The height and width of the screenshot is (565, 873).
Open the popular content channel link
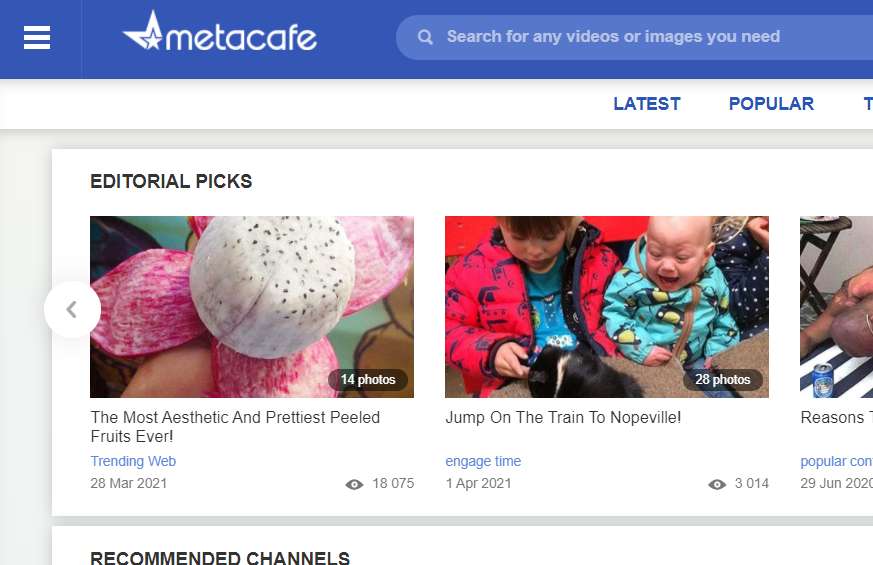836,461
